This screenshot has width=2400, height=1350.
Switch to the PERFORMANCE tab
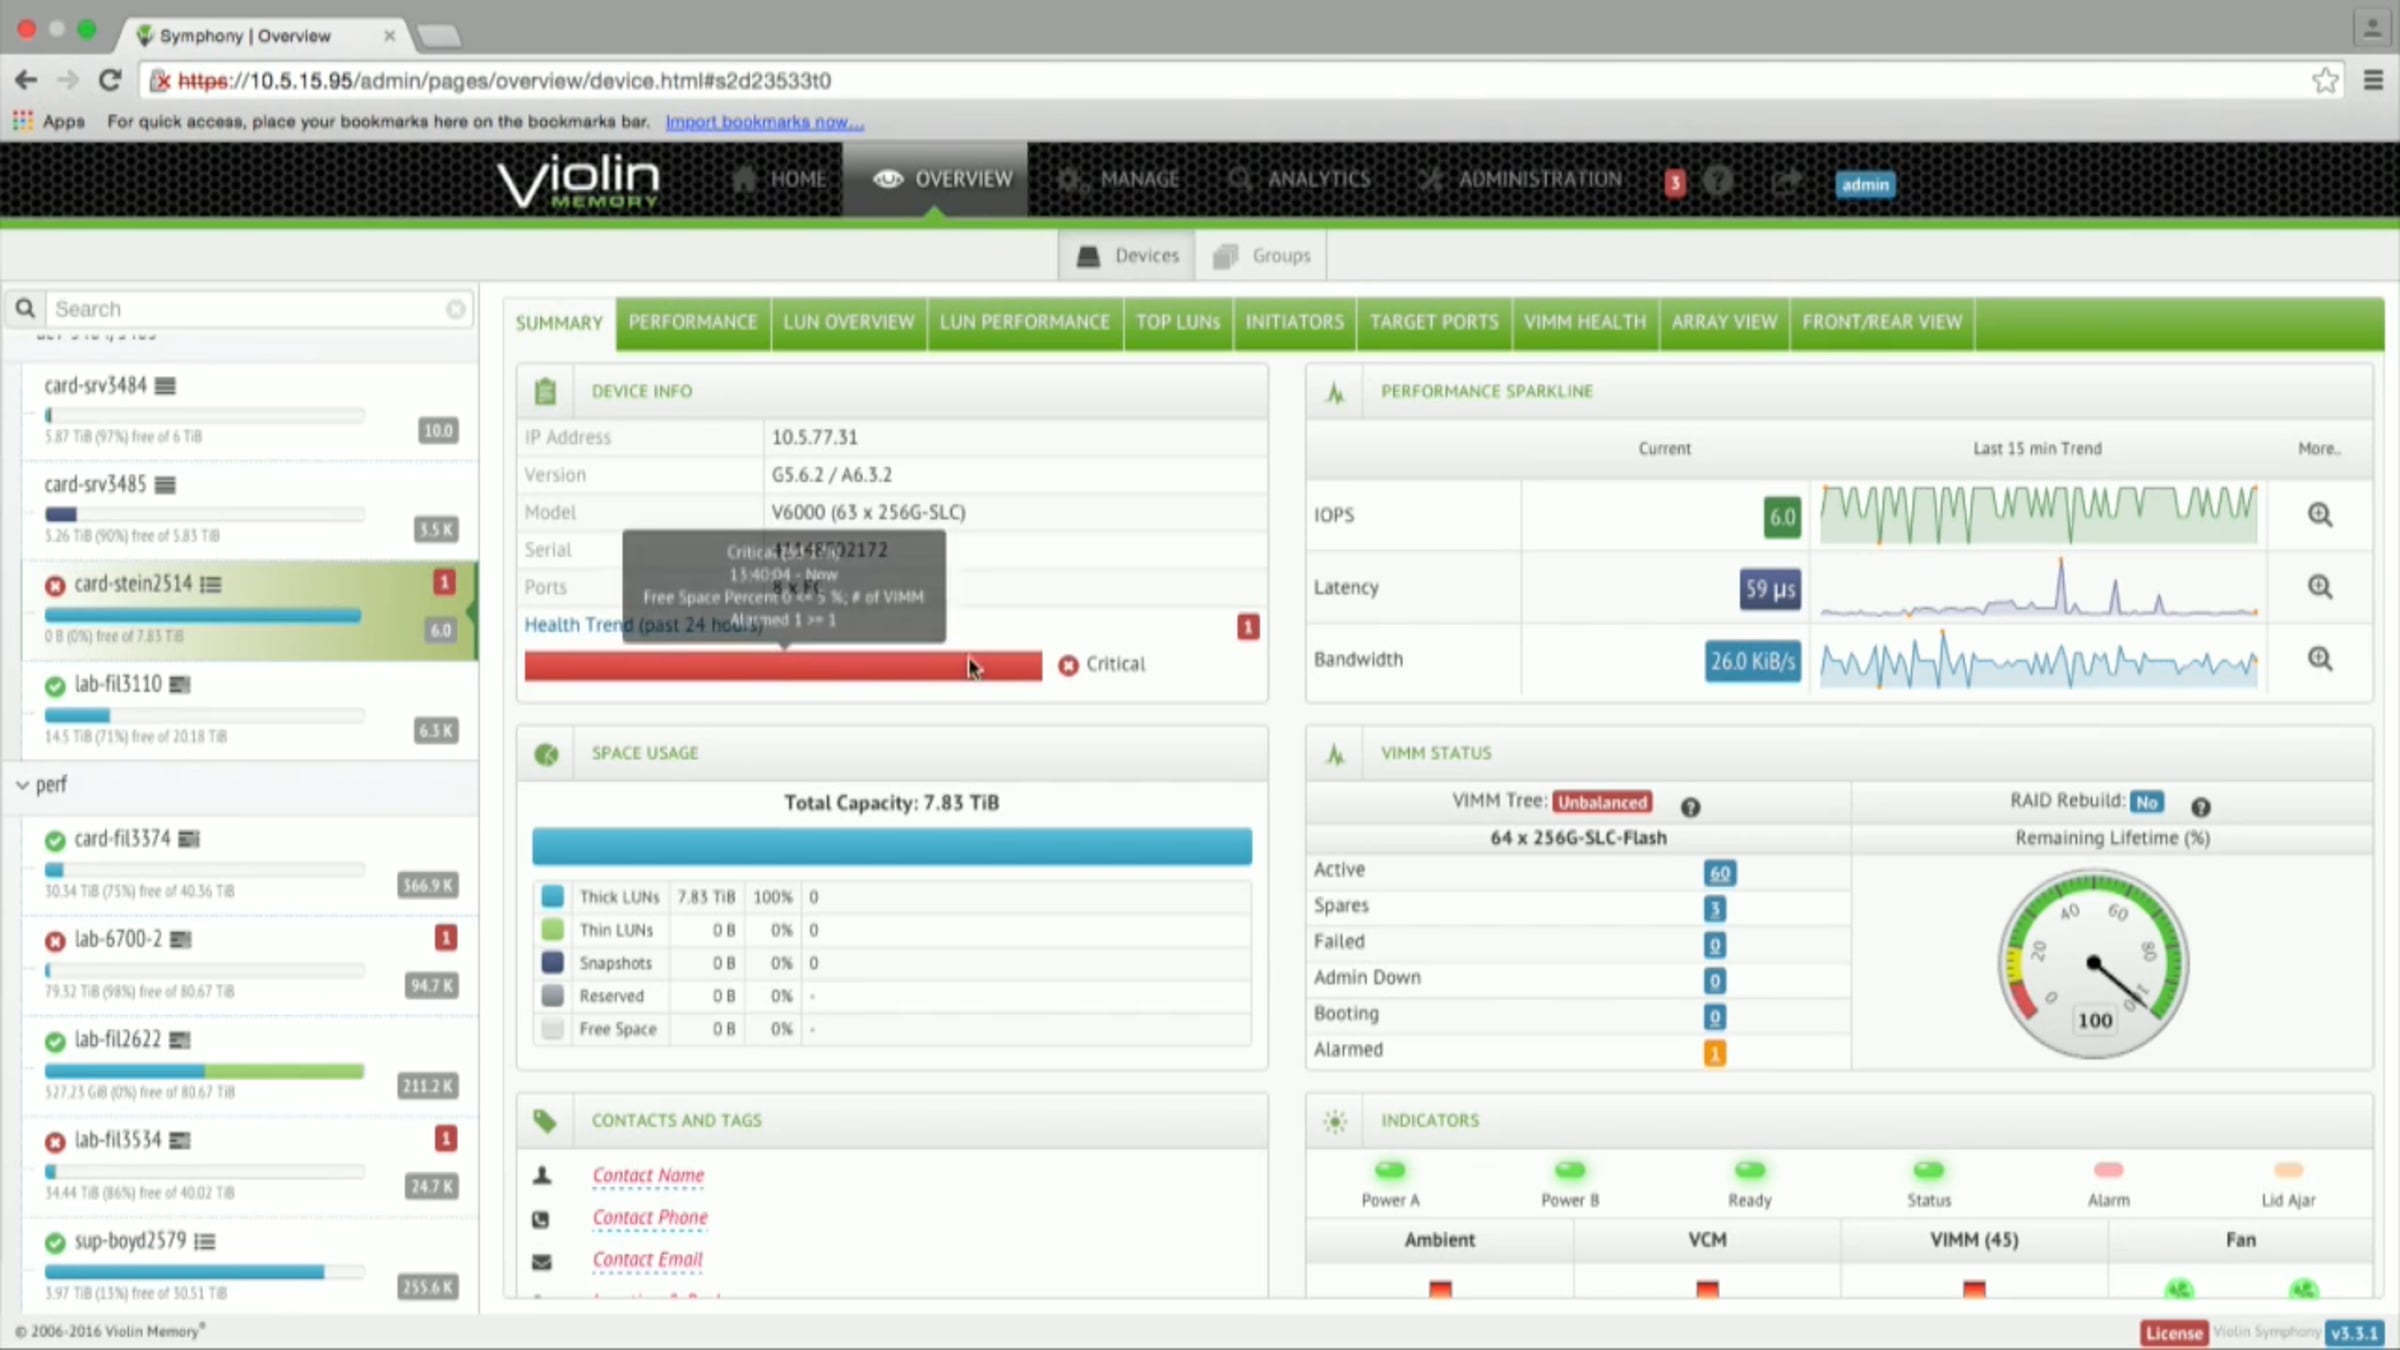pos(693,322)
